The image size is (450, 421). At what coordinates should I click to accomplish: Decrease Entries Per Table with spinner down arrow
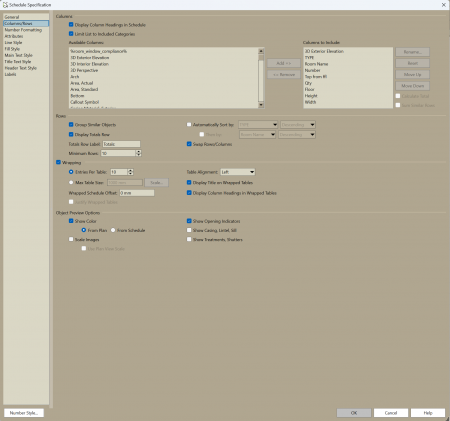pos(131,174)
